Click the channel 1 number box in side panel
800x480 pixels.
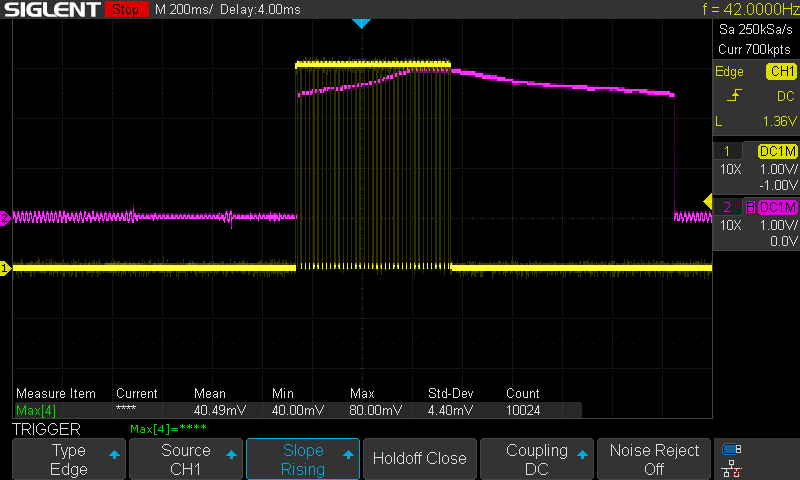coord(727,151)
